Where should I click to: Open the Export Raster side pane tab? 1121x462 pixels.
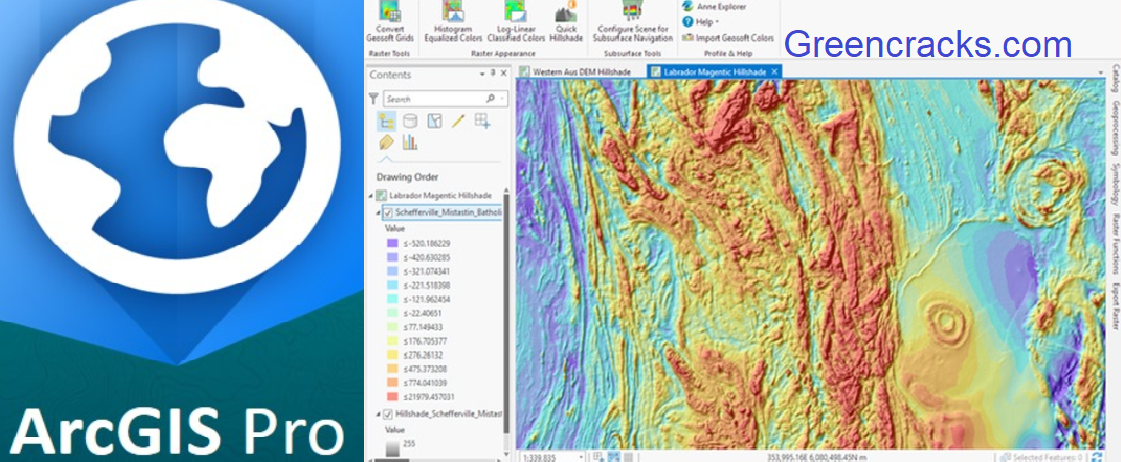pos(1115,308)
